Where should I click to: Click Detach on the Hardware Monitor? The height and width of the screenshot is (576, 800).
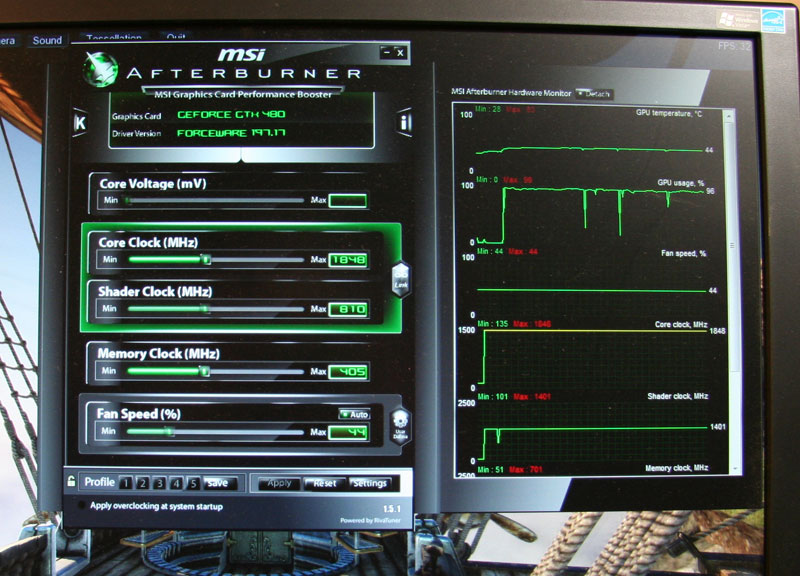click(594, 94)
